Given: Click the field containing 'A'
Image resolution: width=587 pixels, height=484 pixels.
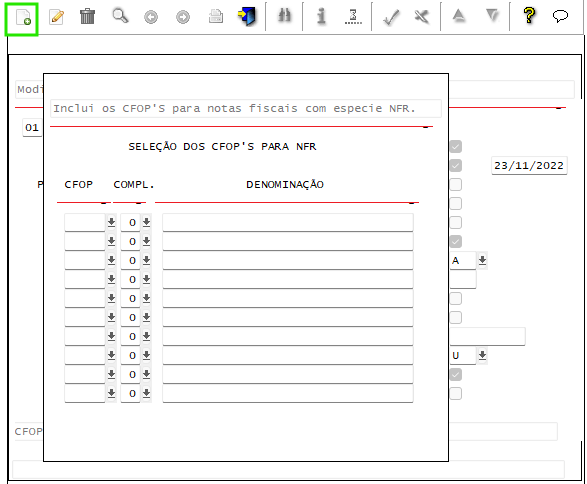Looking at the screenshot, I should pos(463,260).
